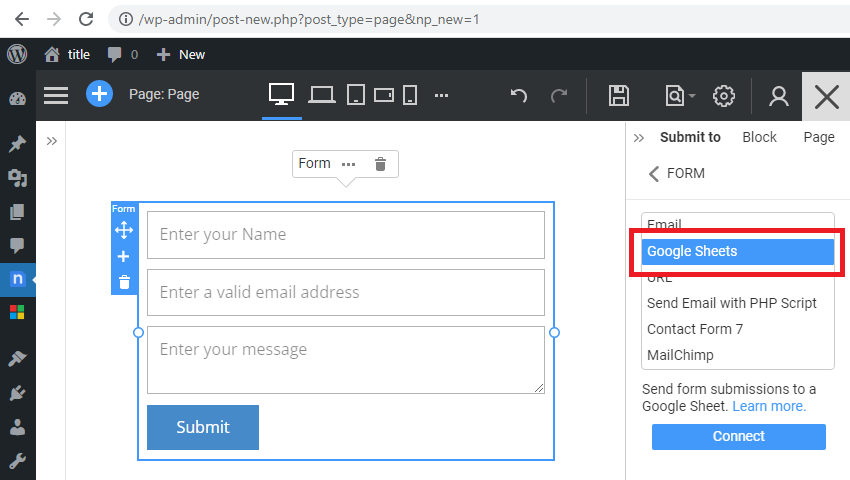Switch to the Page tab
This screenshot has height=480, width=850.
pos(819,137)
